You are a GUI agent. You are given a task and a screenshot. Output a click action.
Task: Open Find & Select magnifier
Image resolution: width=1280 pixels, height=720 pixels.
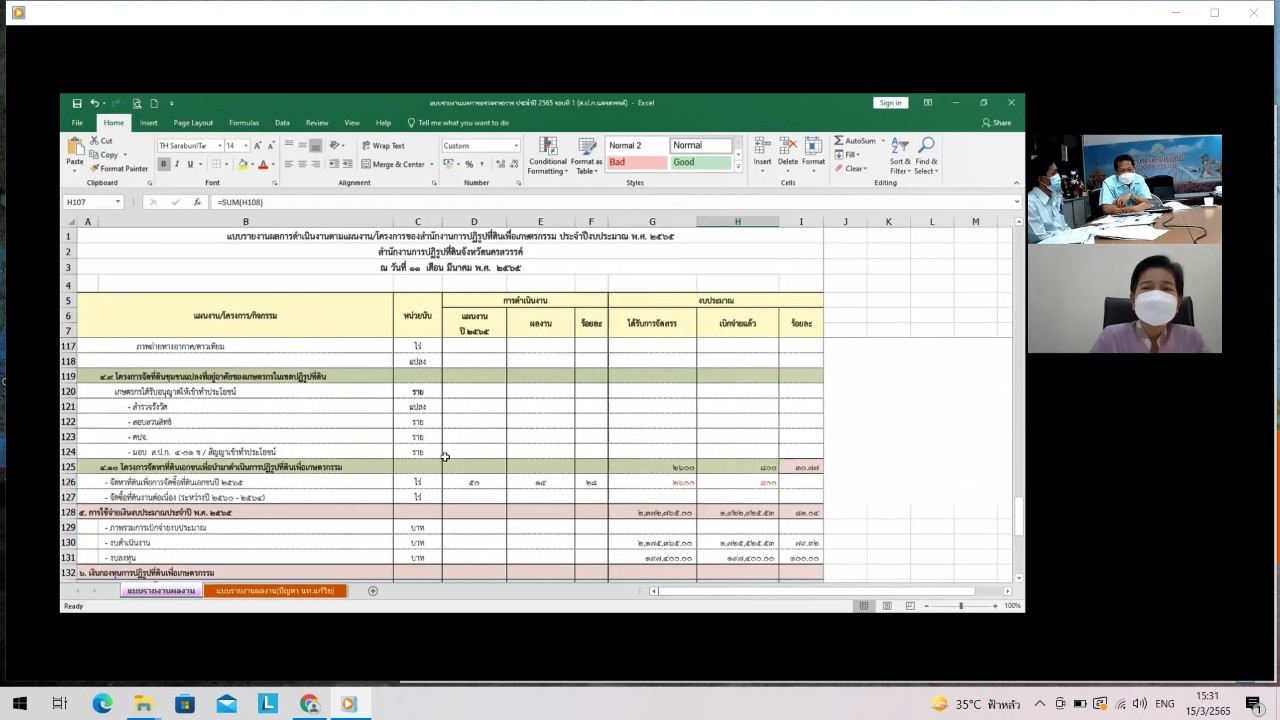926,155
